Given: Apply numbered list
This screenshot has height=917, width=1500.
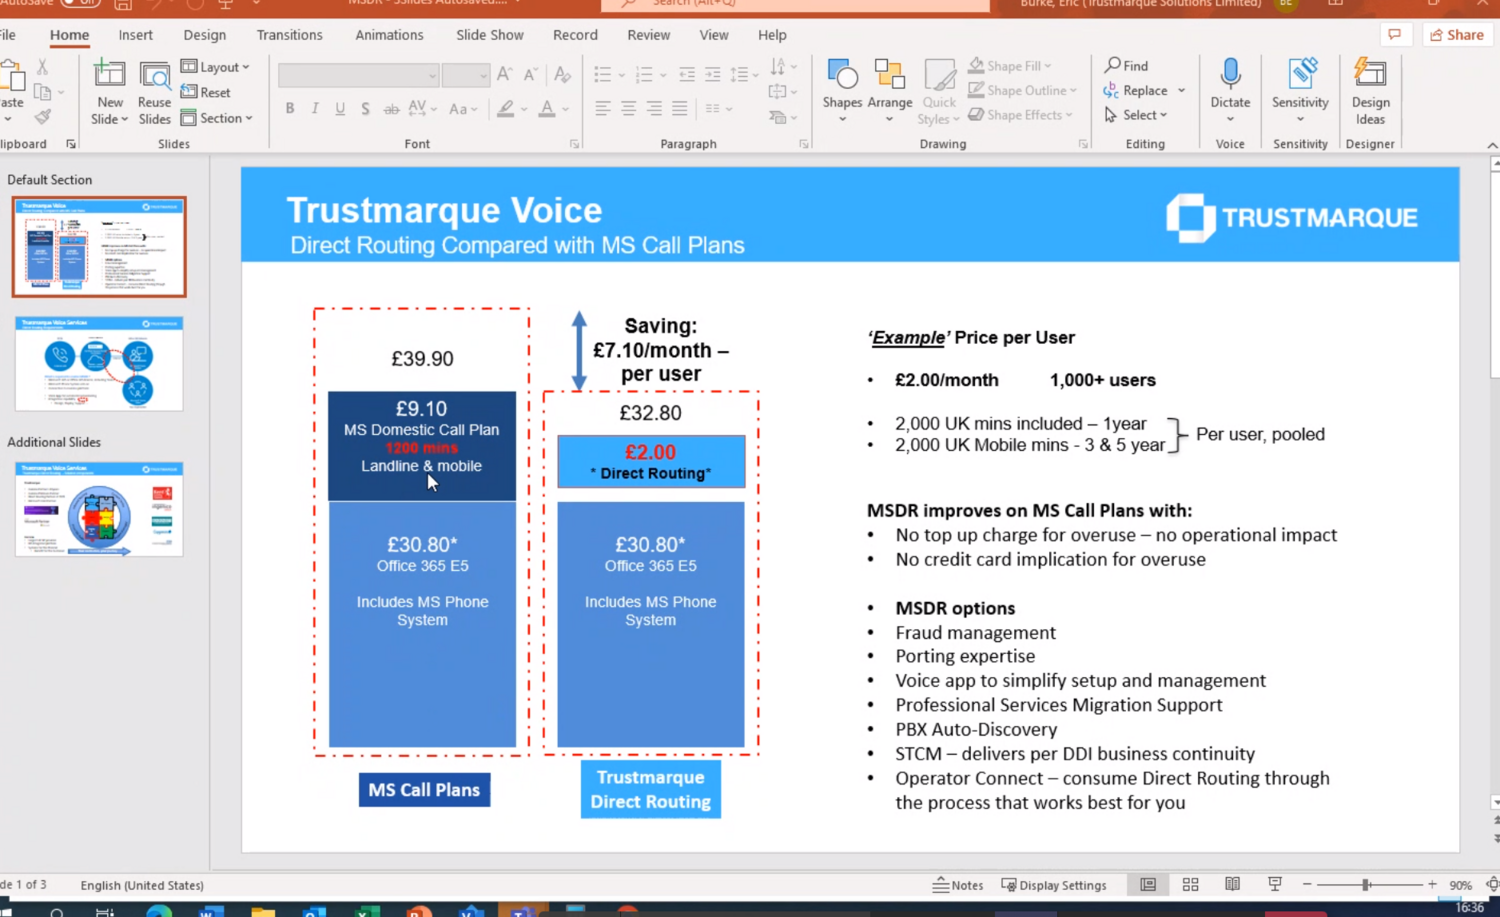Looking at the screenshot, I should (644, 75).
